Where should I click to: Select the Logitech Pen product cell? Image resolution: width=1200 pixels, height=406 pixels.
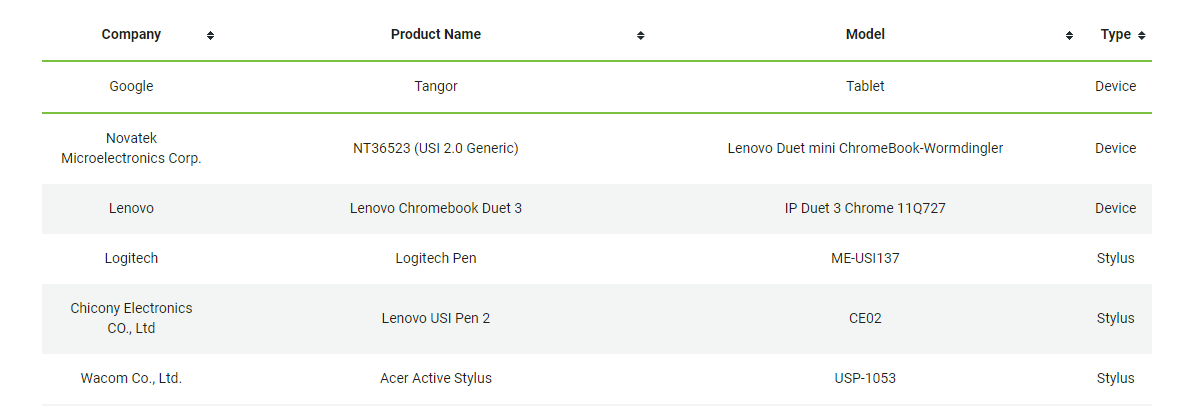coord(436,258)
